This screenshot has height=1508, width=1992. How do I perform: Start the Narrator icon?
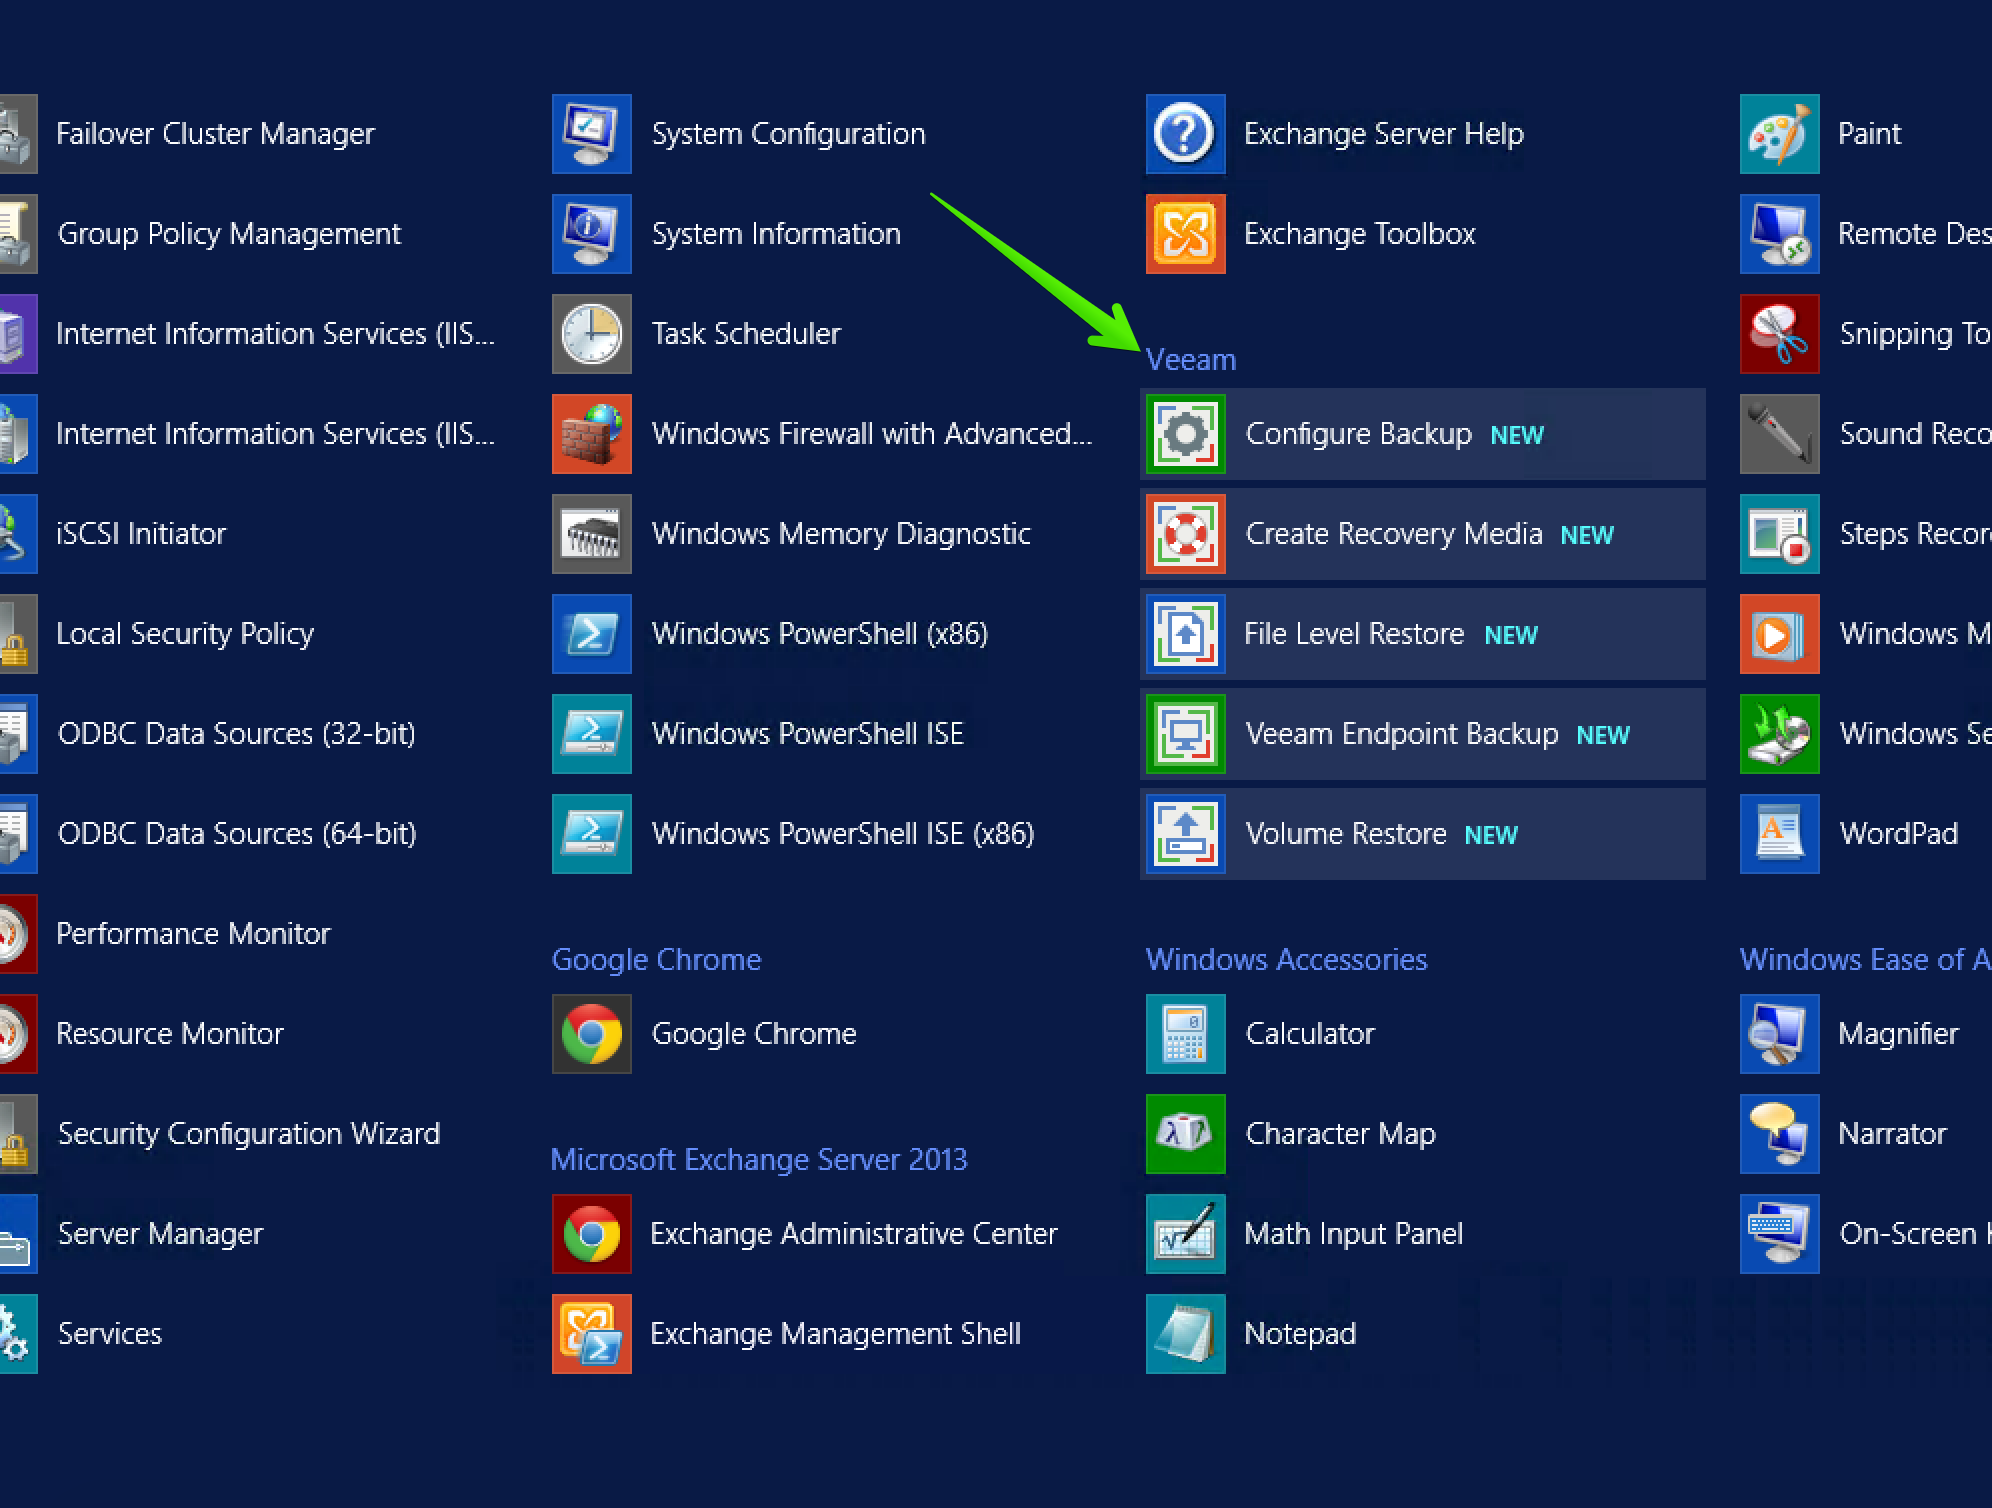click(1779, 1134)
